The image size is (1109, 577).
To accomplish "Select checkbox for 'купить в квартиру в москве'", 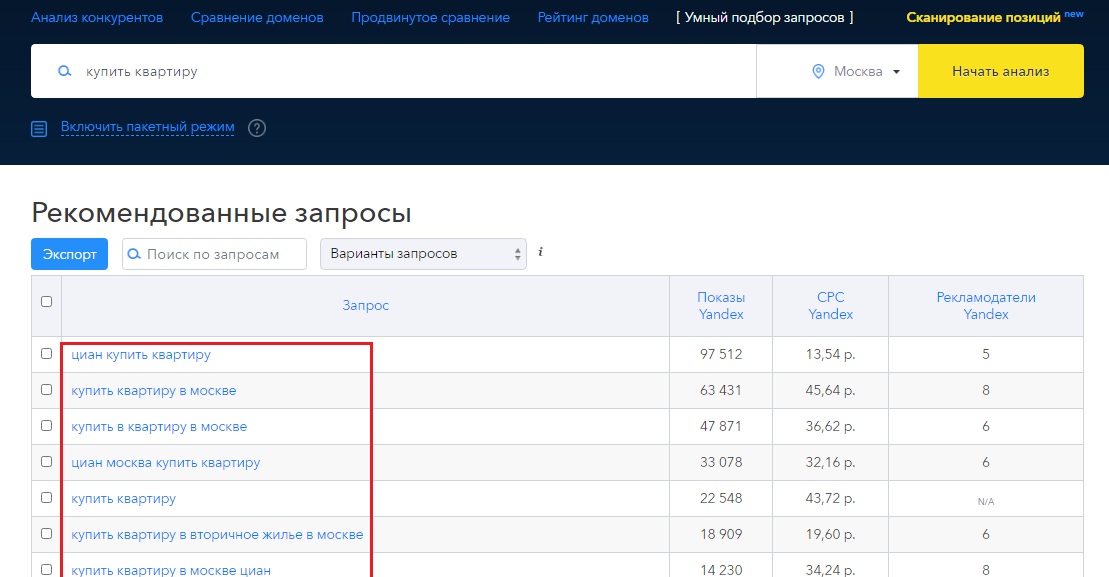I will (x=47, y=426).
